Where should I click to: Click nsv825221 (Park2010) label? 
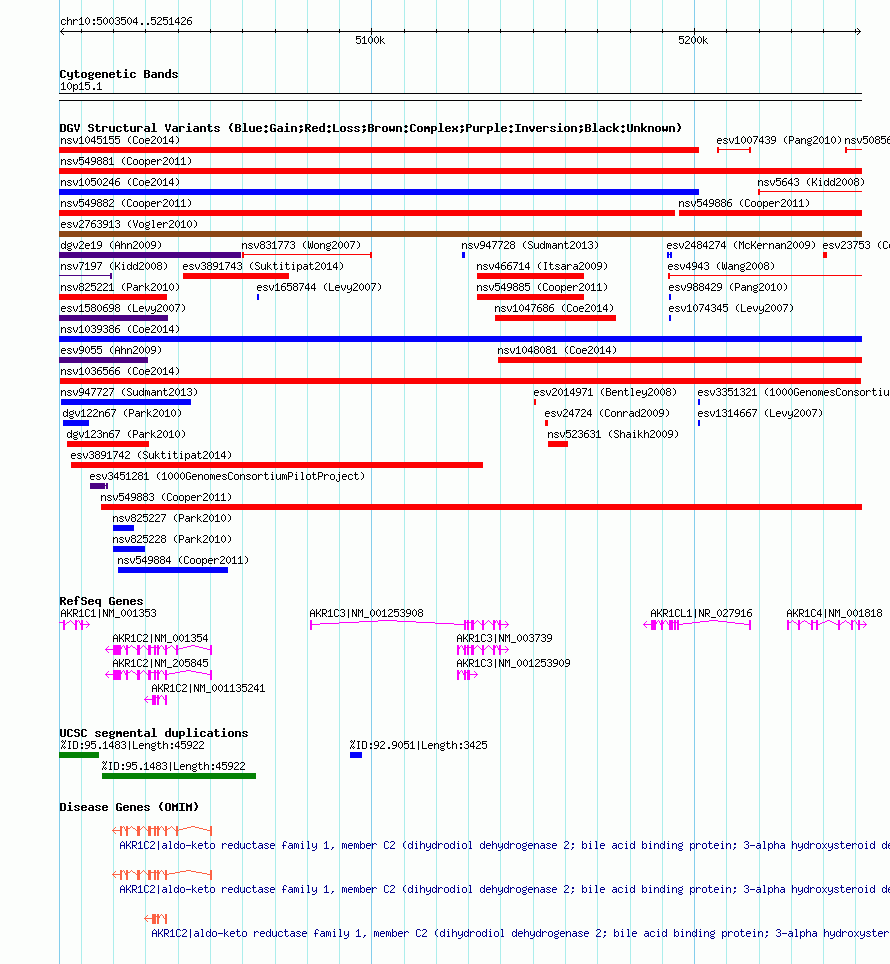click(x=120, y=287)
